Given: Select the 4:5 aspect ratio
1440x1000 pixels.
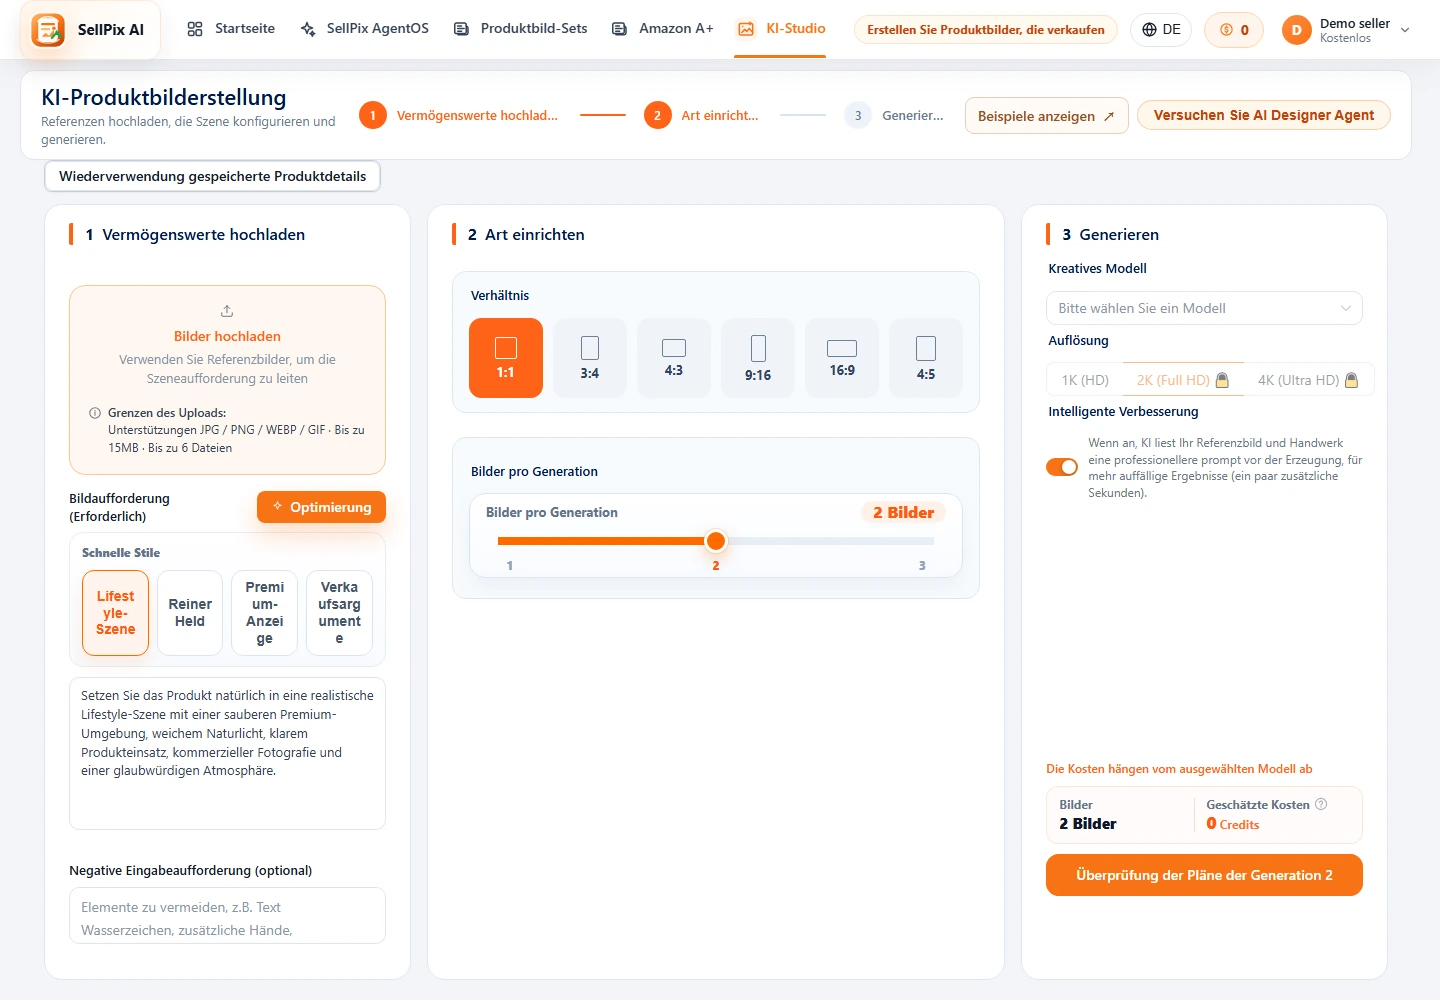Looking at the screenshot, I should [x=926, y=358].
